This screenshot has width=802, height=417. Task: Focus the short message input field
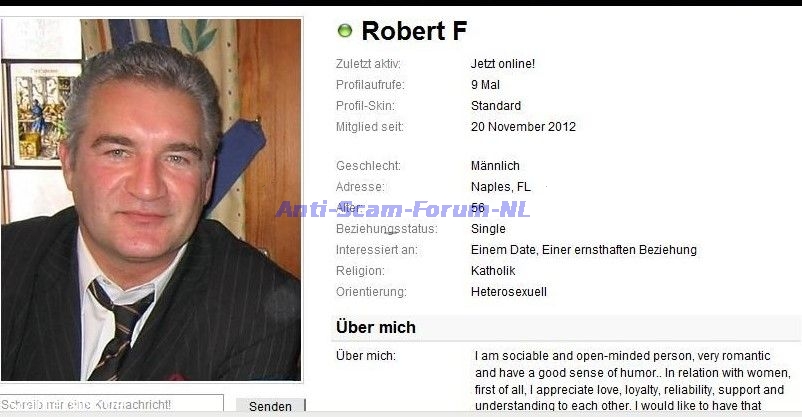coord(112,404)
